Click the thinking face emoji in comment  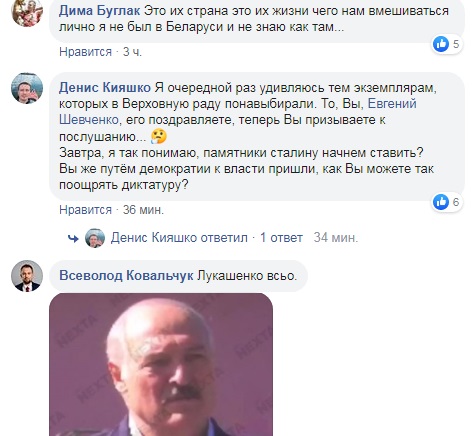[x=159, y=136]
